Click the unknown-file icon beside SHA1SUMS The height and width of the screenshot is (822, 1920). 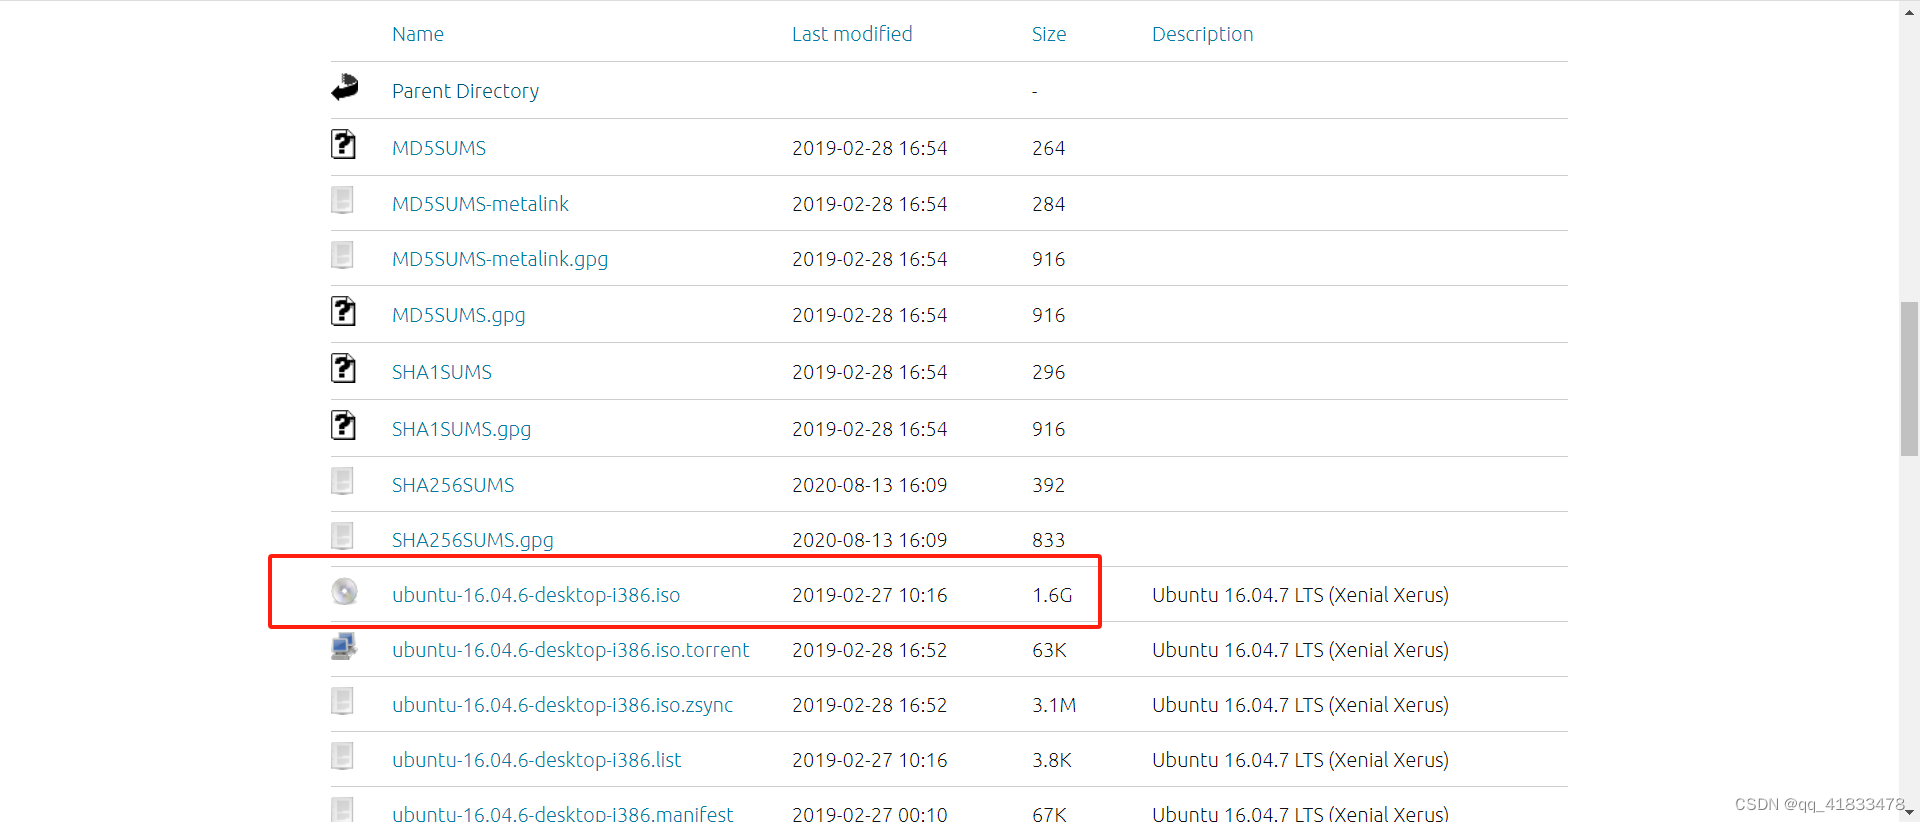click(x=343, y=369)
